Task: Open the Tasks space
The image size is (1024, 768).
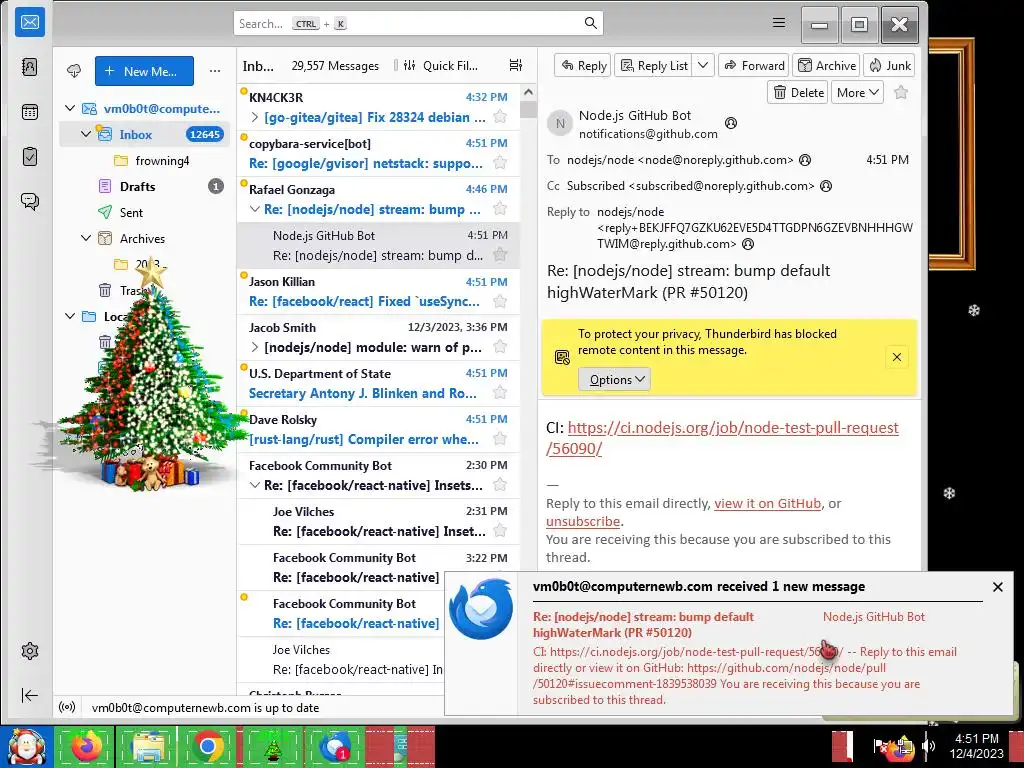Action: pos(30,156)
